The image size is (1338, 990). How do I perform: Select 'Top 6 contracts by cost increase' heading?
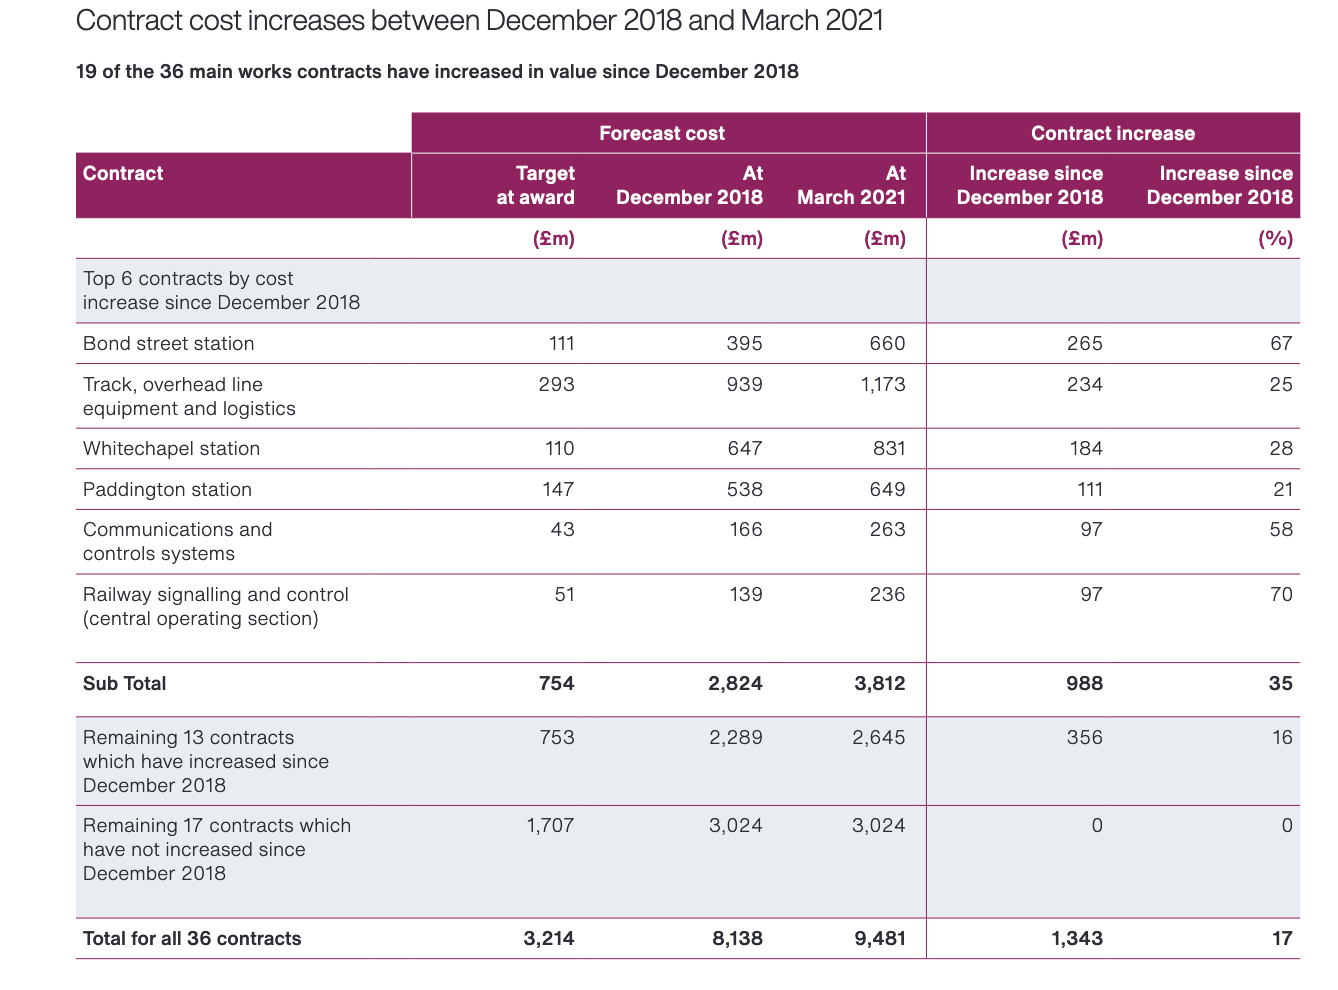[222, 290]
